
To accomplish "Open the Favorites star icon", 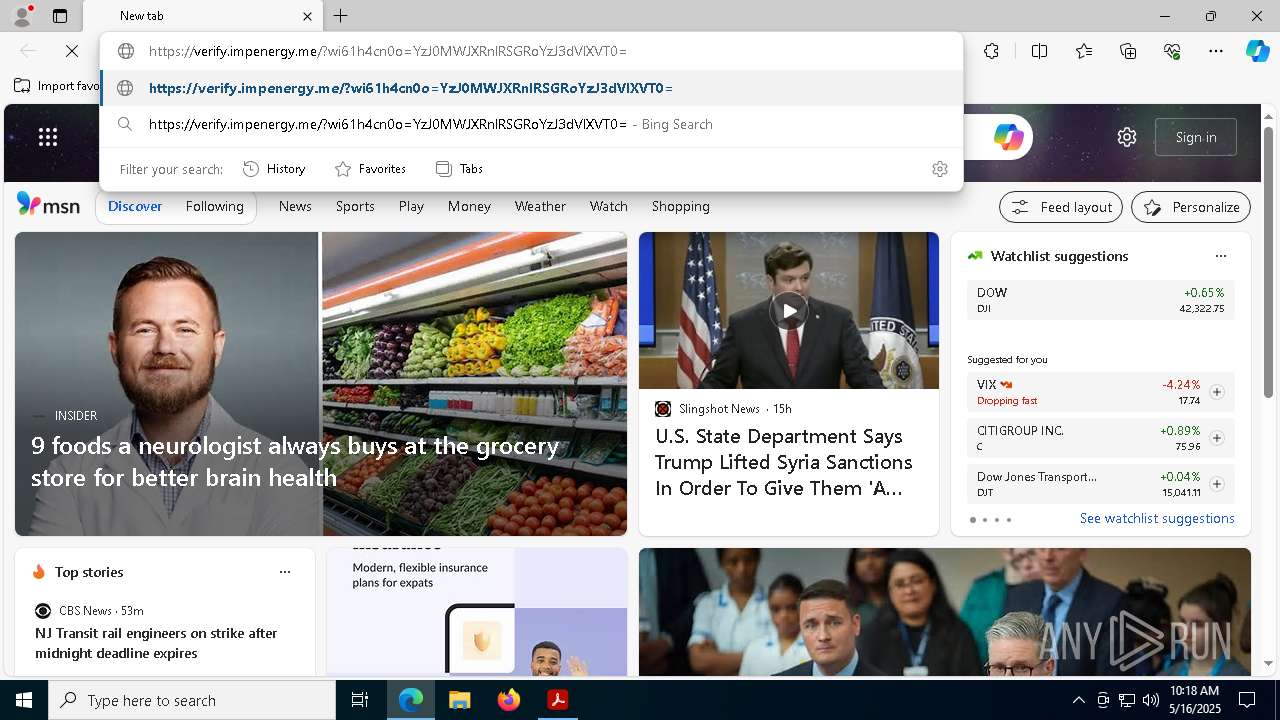I will tap(1084, 51).
